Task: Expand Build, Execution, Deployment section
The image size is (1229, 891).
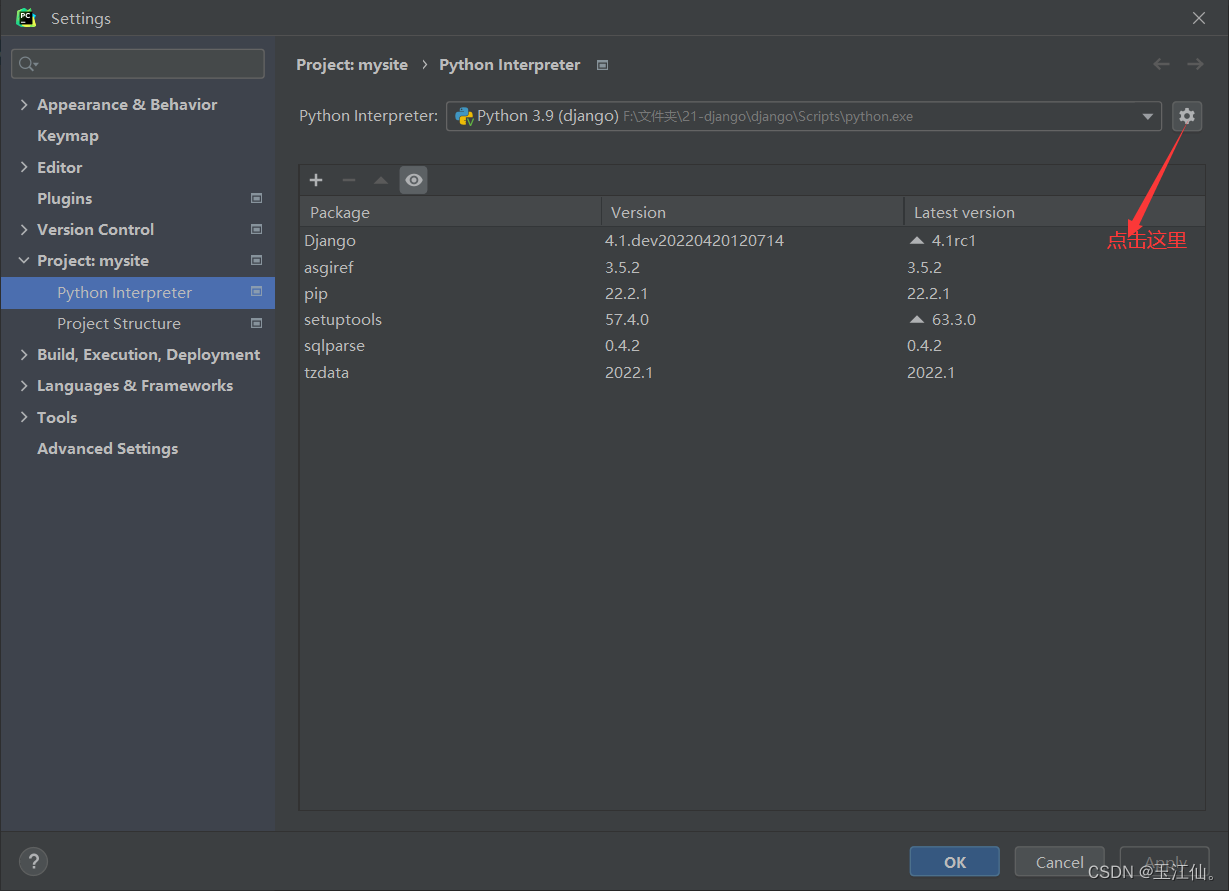Action: click(x=24, y=354)
